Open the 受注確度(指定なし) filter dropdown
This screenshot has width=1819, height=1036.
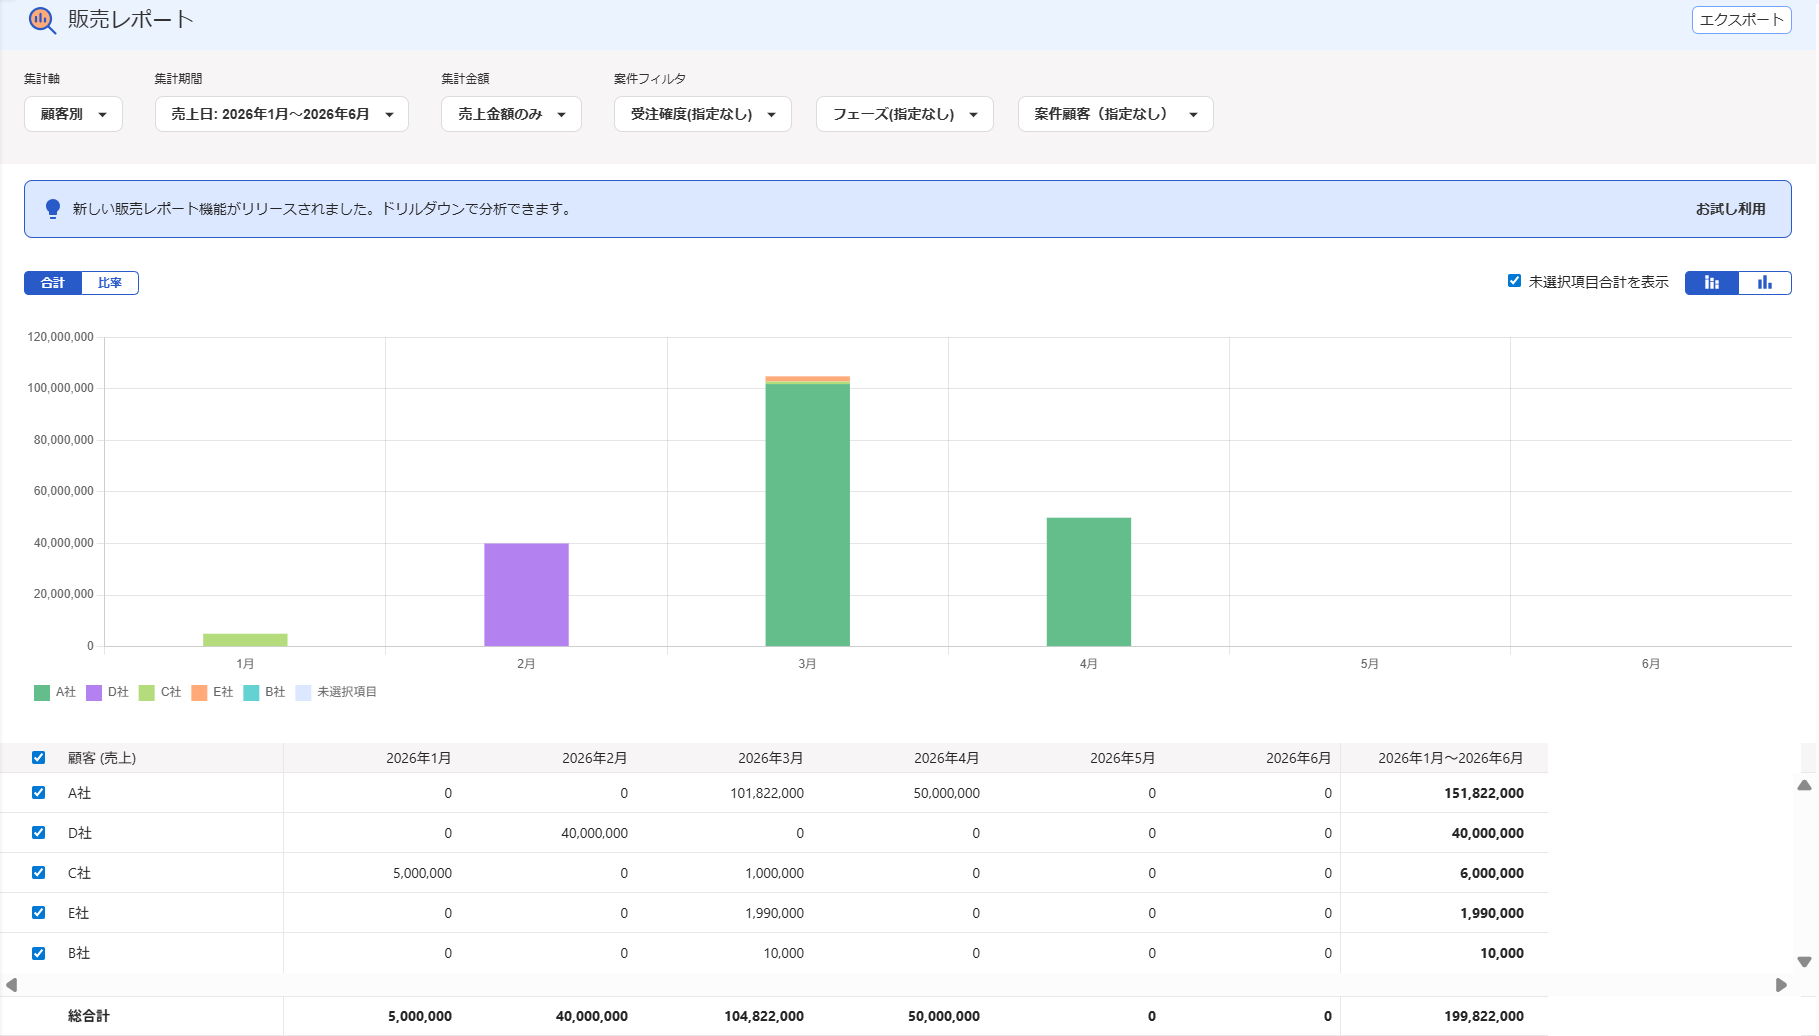coord(702,114)
